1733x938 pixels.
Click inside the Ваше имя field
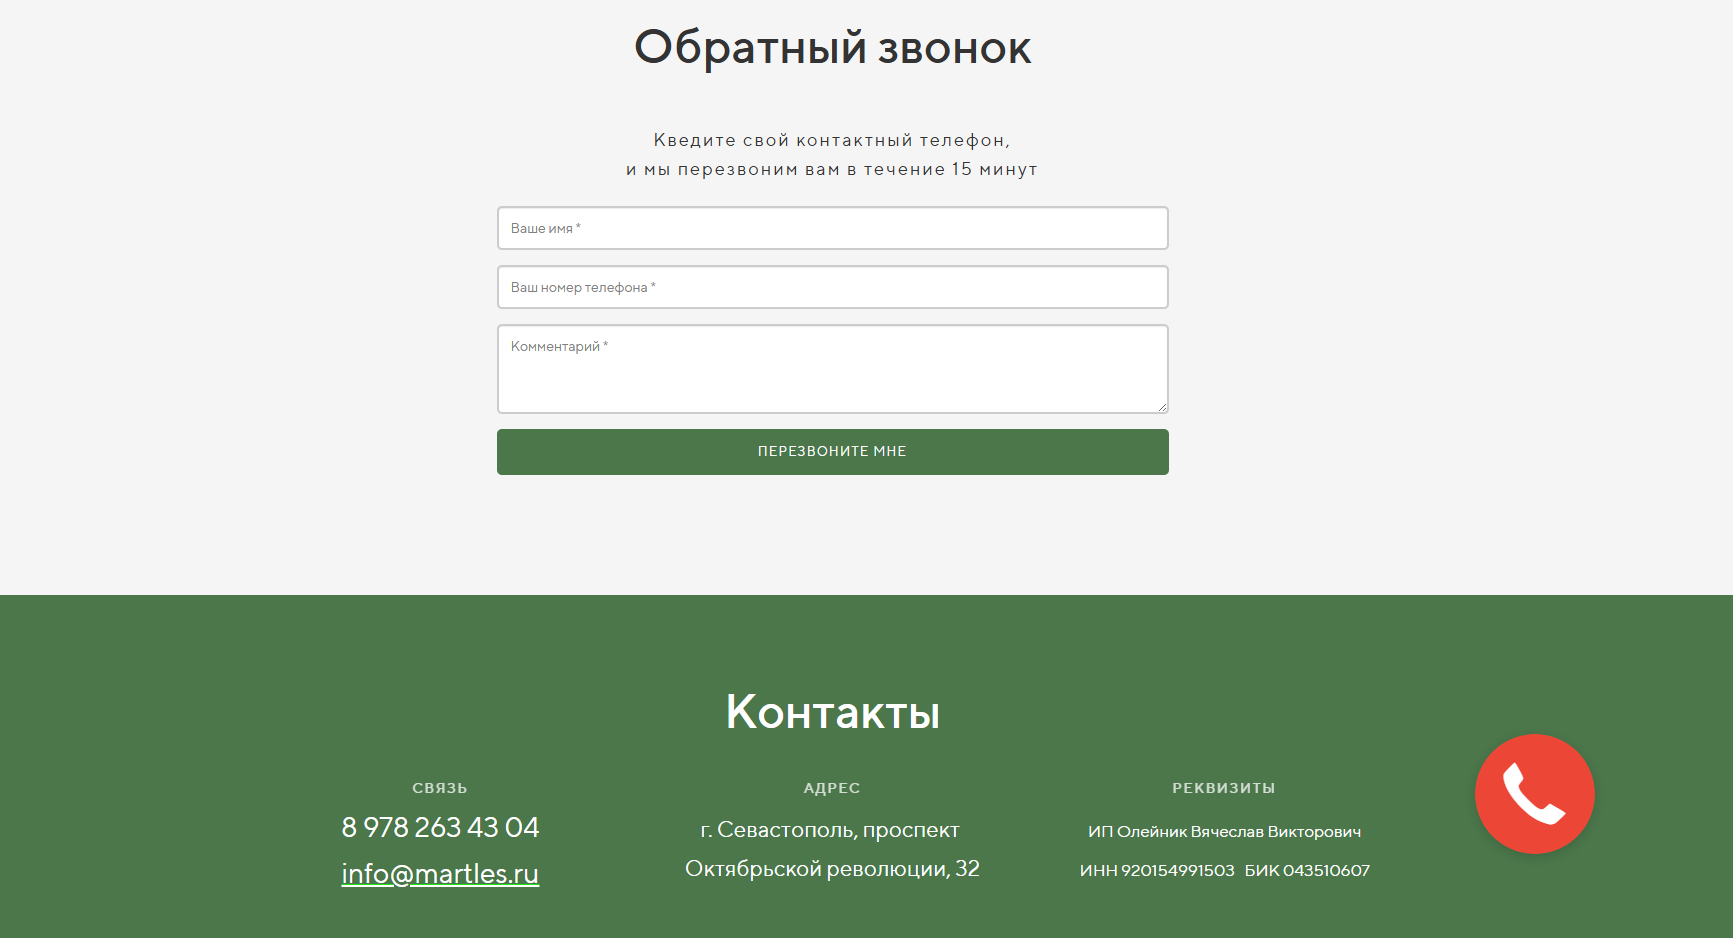click(x=832, y=228)
